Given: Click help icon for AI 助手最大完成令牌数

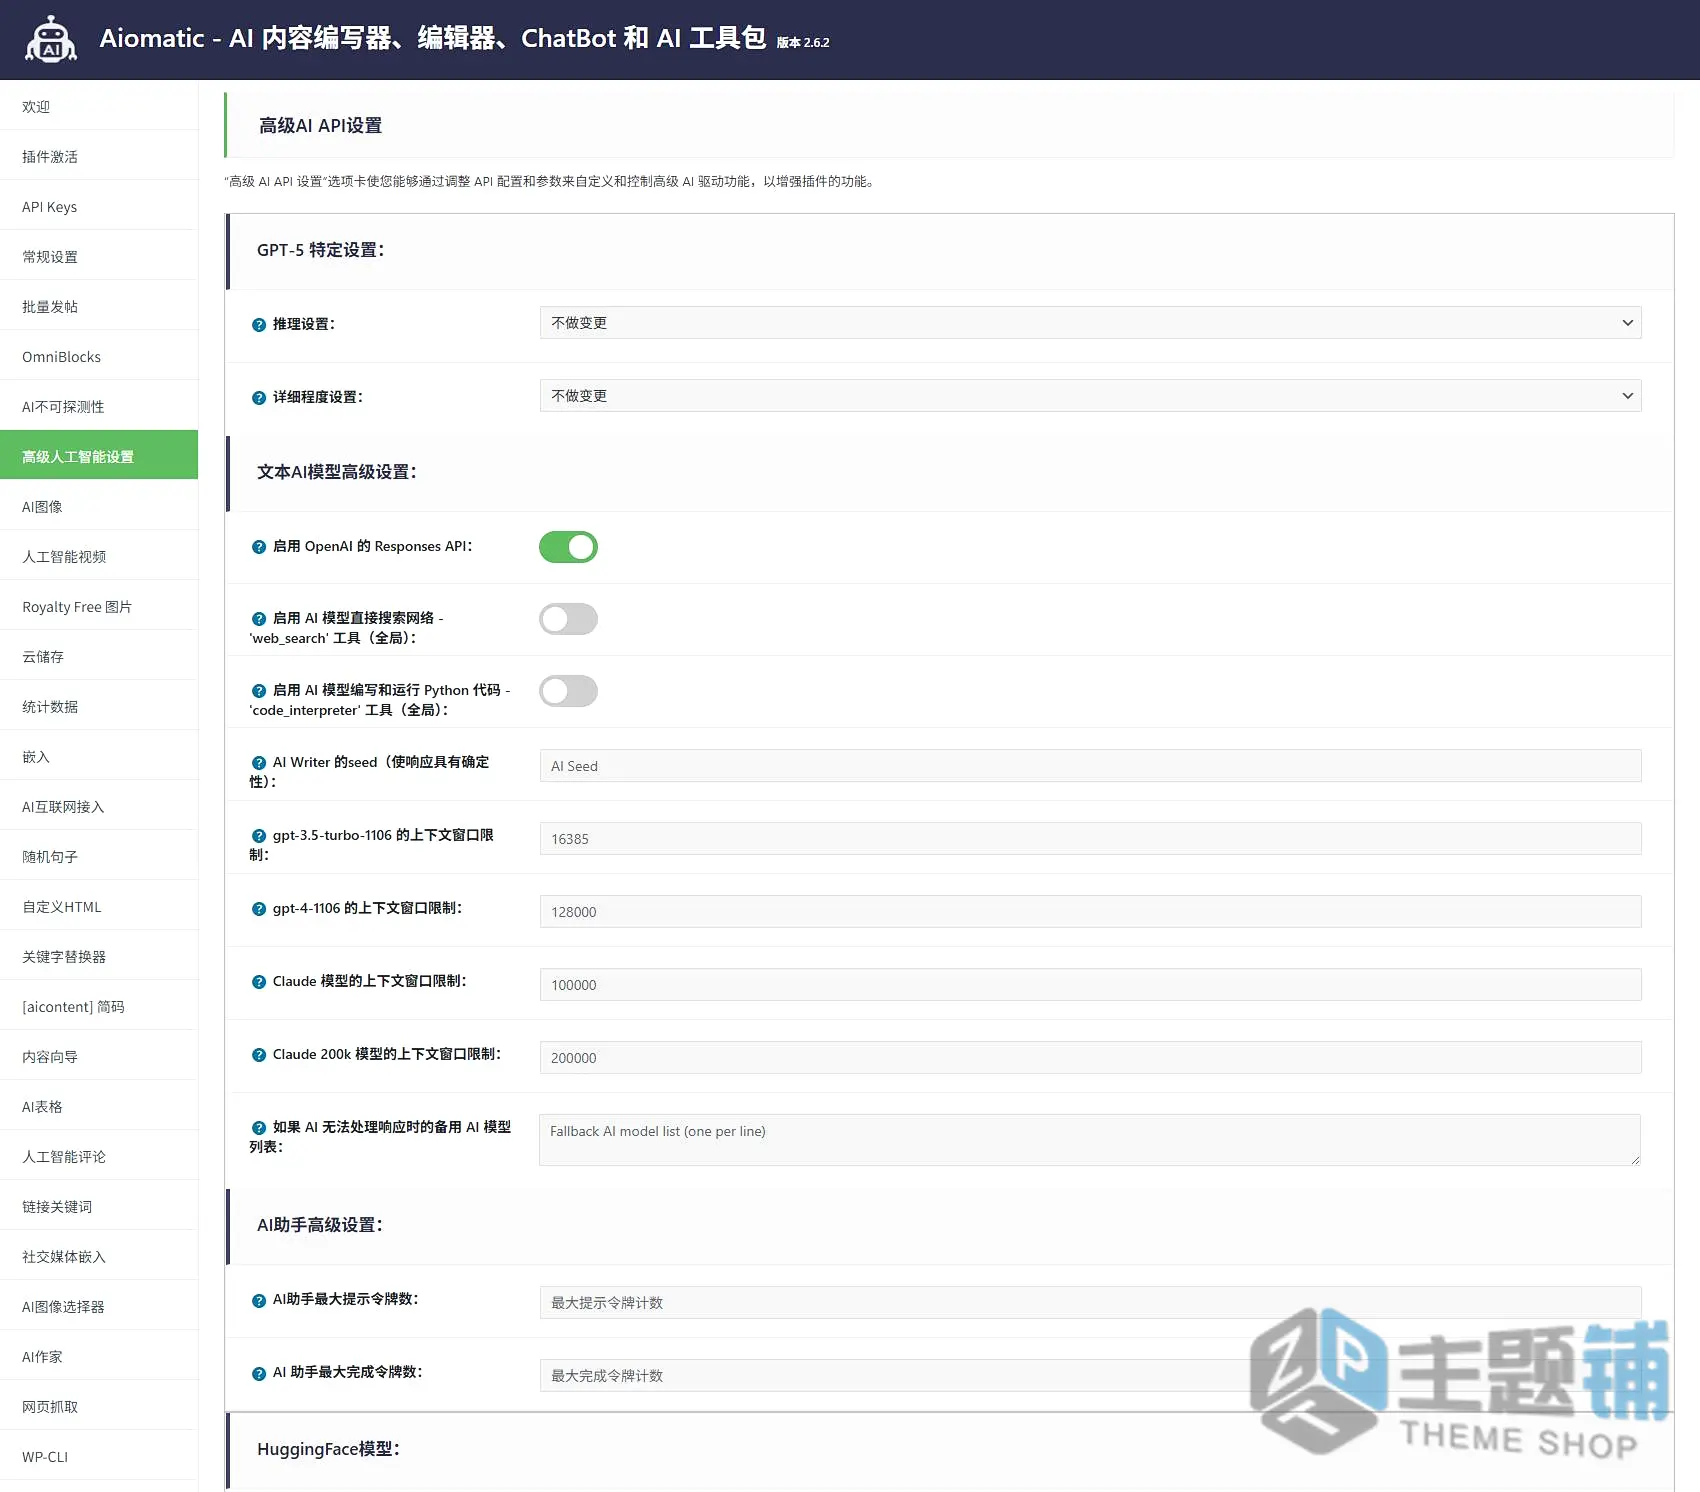Looking at the screenshot, I should tap(259, 1374).
